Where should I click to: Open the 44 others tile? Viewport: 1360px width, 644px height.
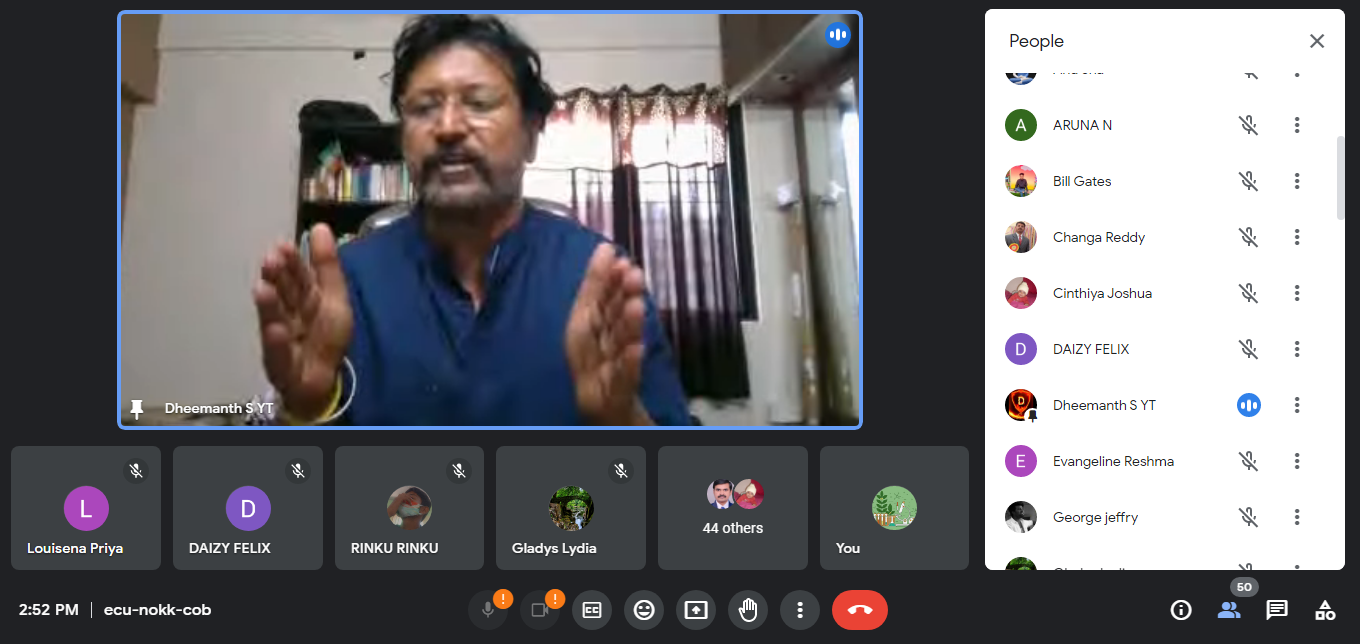[x=733, y=508]
